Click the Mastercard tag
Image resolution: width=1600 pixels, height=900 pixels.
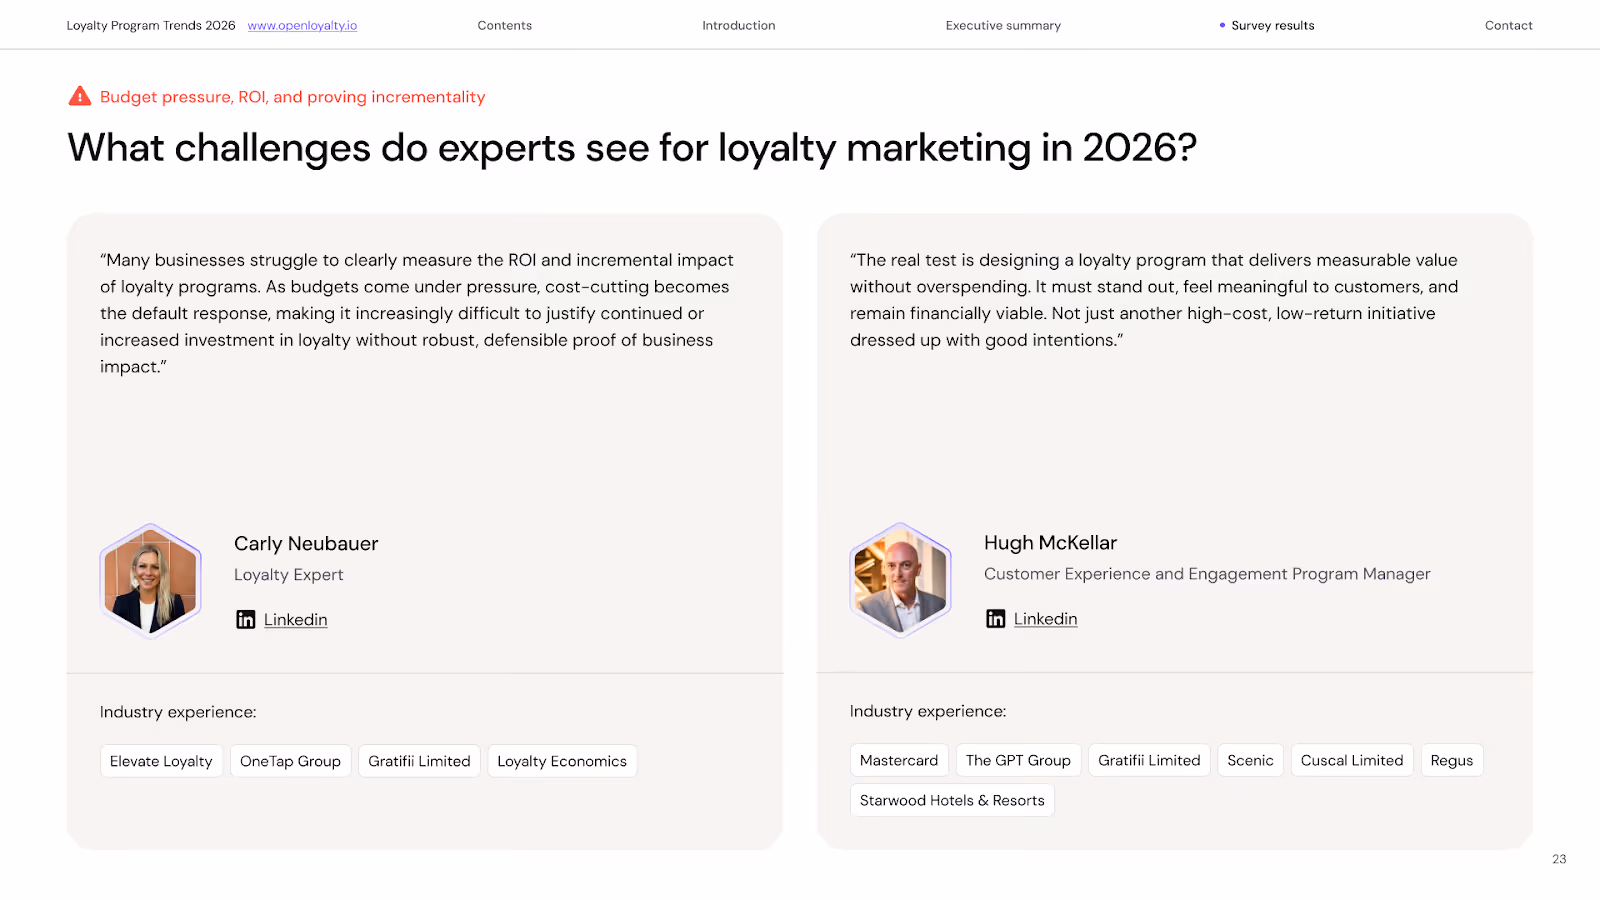coord(899,760)
